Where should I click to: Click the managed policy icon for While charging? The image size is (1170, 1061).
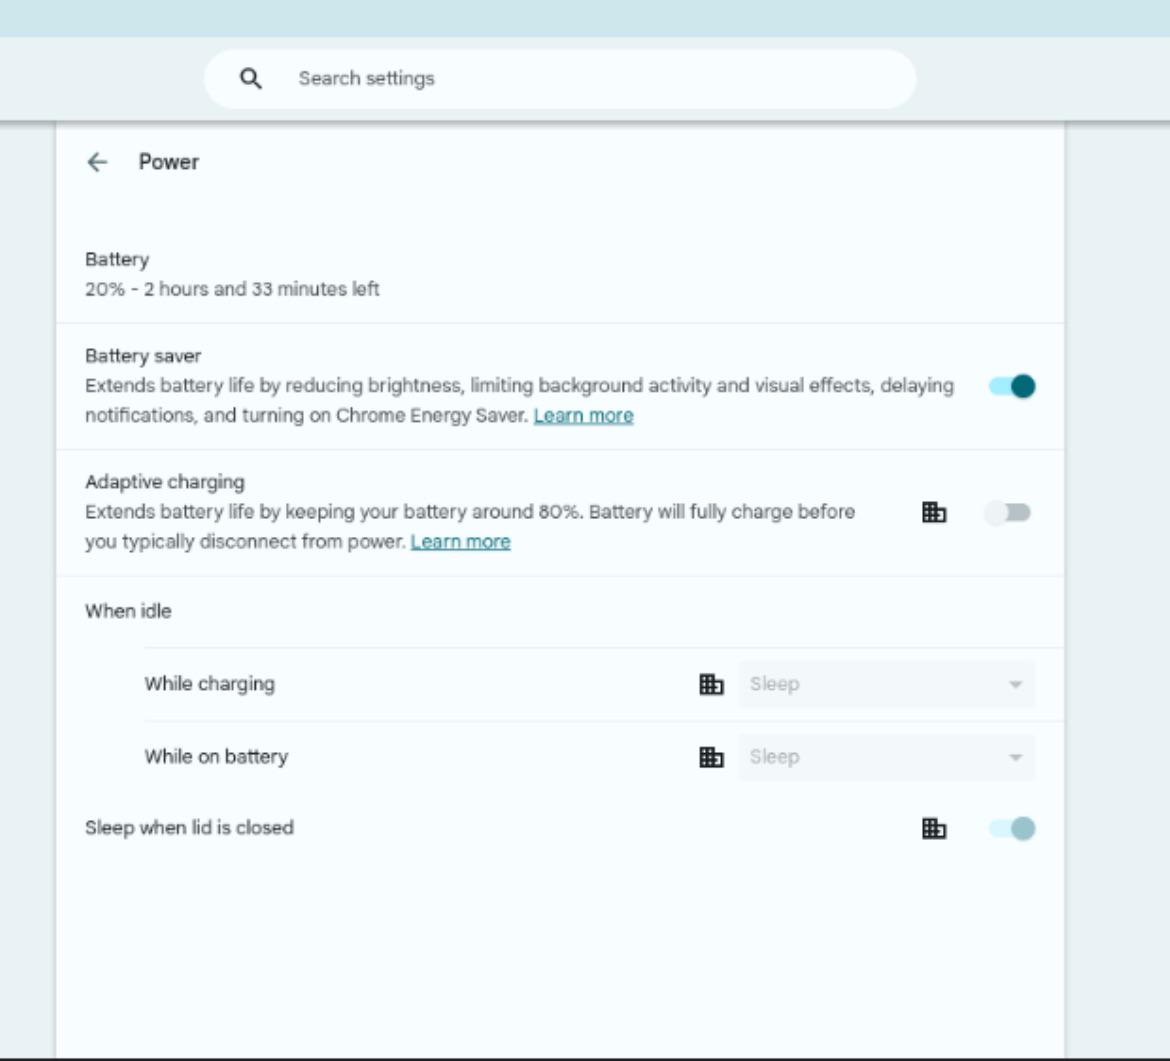pyautogui.click(x=711, y=684)
